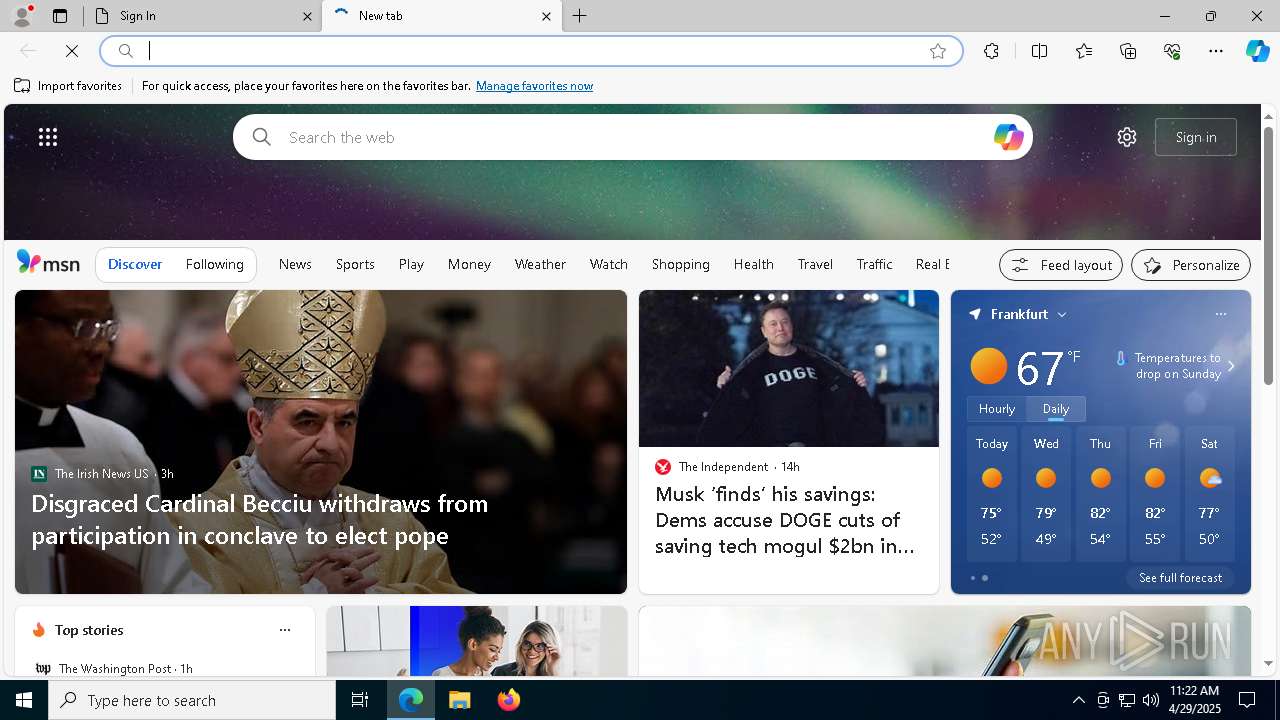Open Manage favorites now link
The height and width of the screenshot is (720, 1280).
click(534, 86)
